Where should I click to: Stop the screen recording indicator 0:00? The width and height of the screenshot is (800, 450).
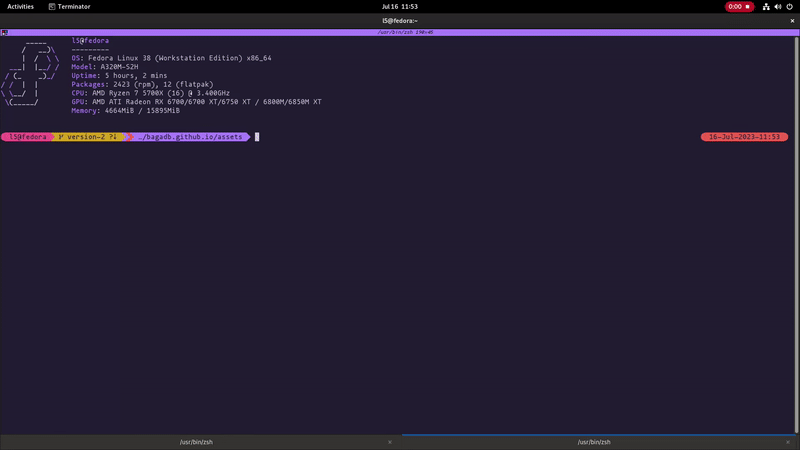739,7
